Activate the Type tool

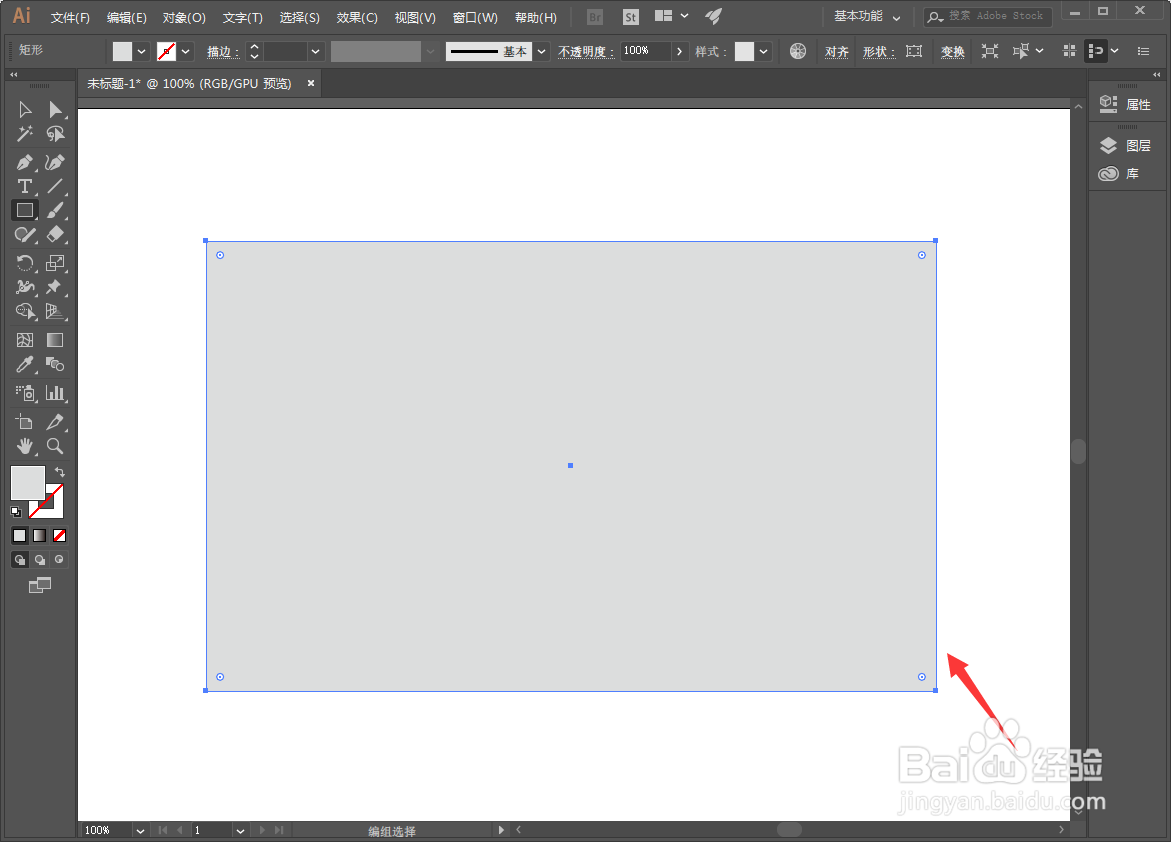pos(25,186)
